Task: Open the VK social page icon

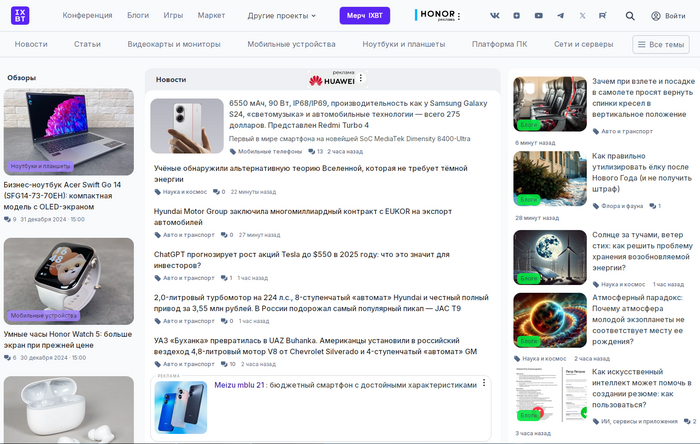Action: coord(495,16)
